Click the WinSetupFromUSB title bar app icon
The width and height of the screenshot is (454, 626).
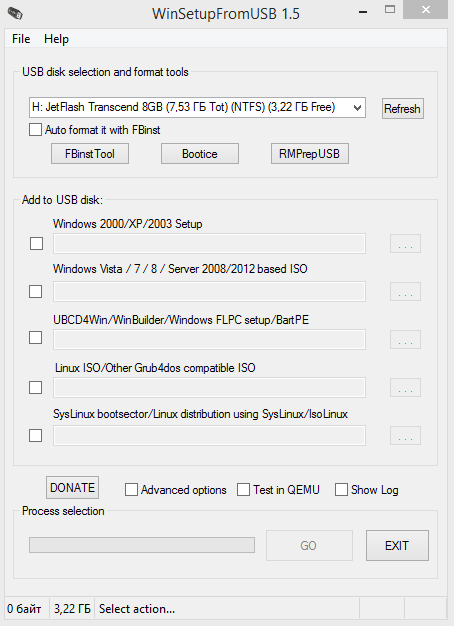click(15, 13)
